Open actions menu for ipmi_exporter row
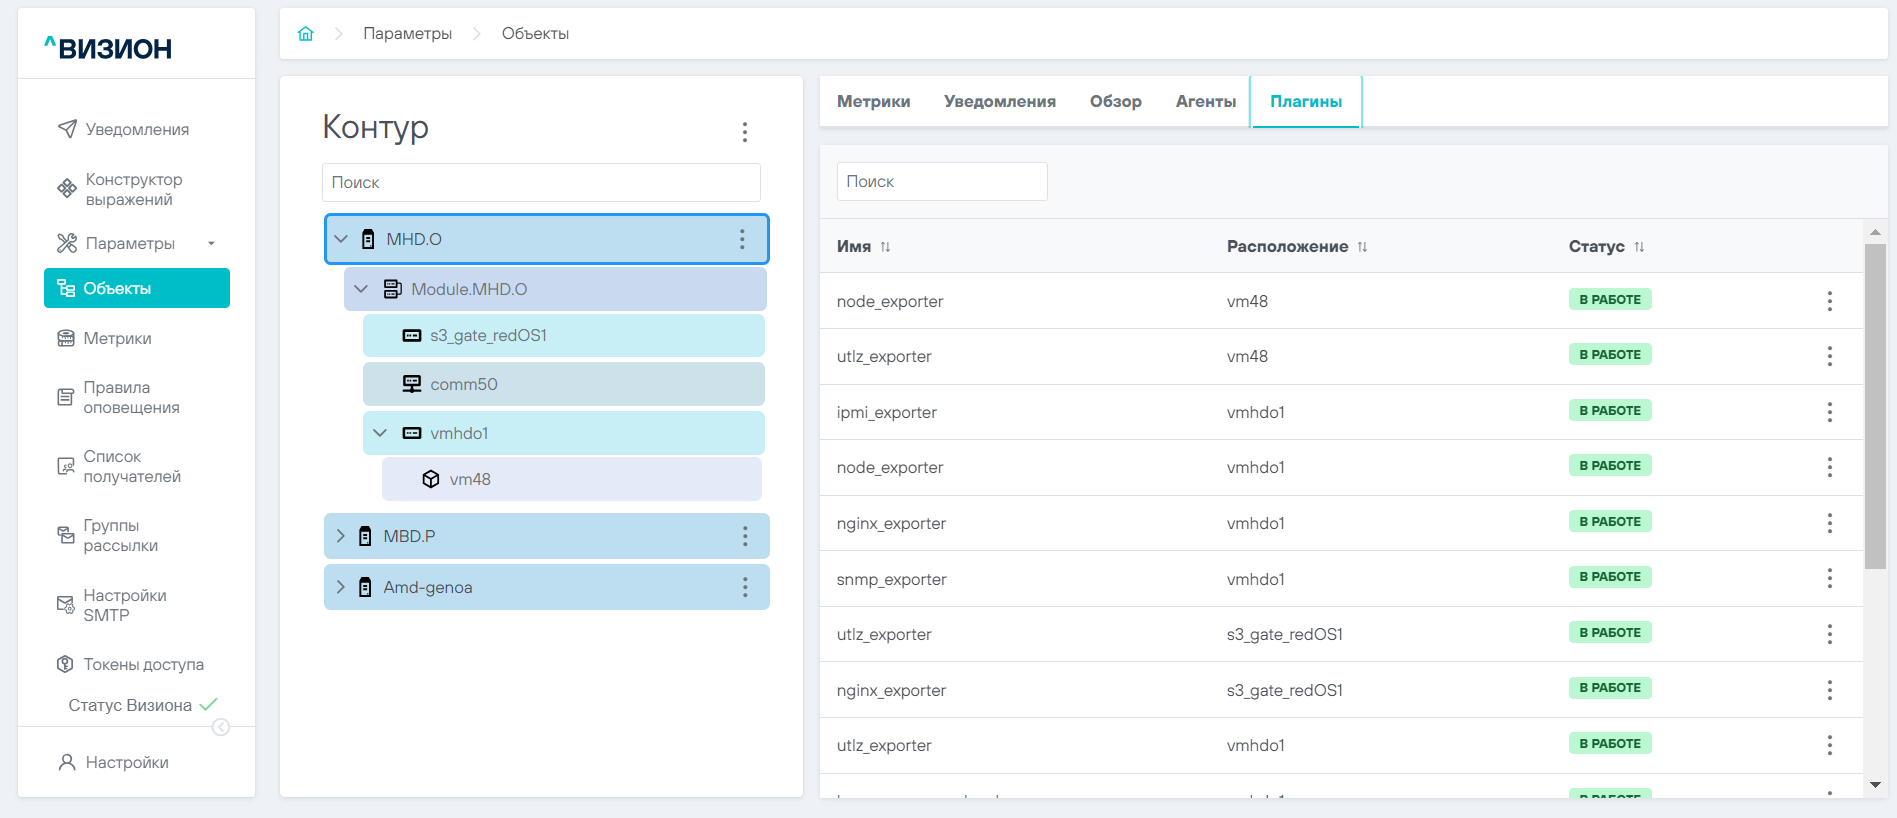 [1829, 412]
